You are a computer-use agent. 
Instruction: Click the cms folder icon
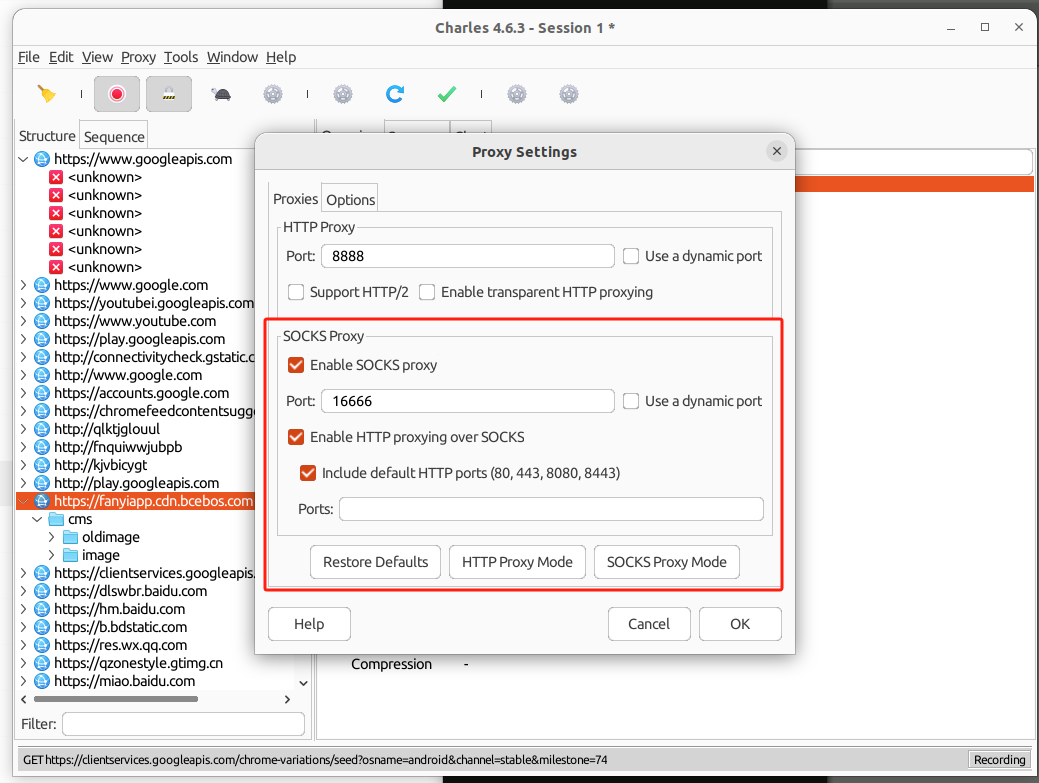(x=56, y=519)
